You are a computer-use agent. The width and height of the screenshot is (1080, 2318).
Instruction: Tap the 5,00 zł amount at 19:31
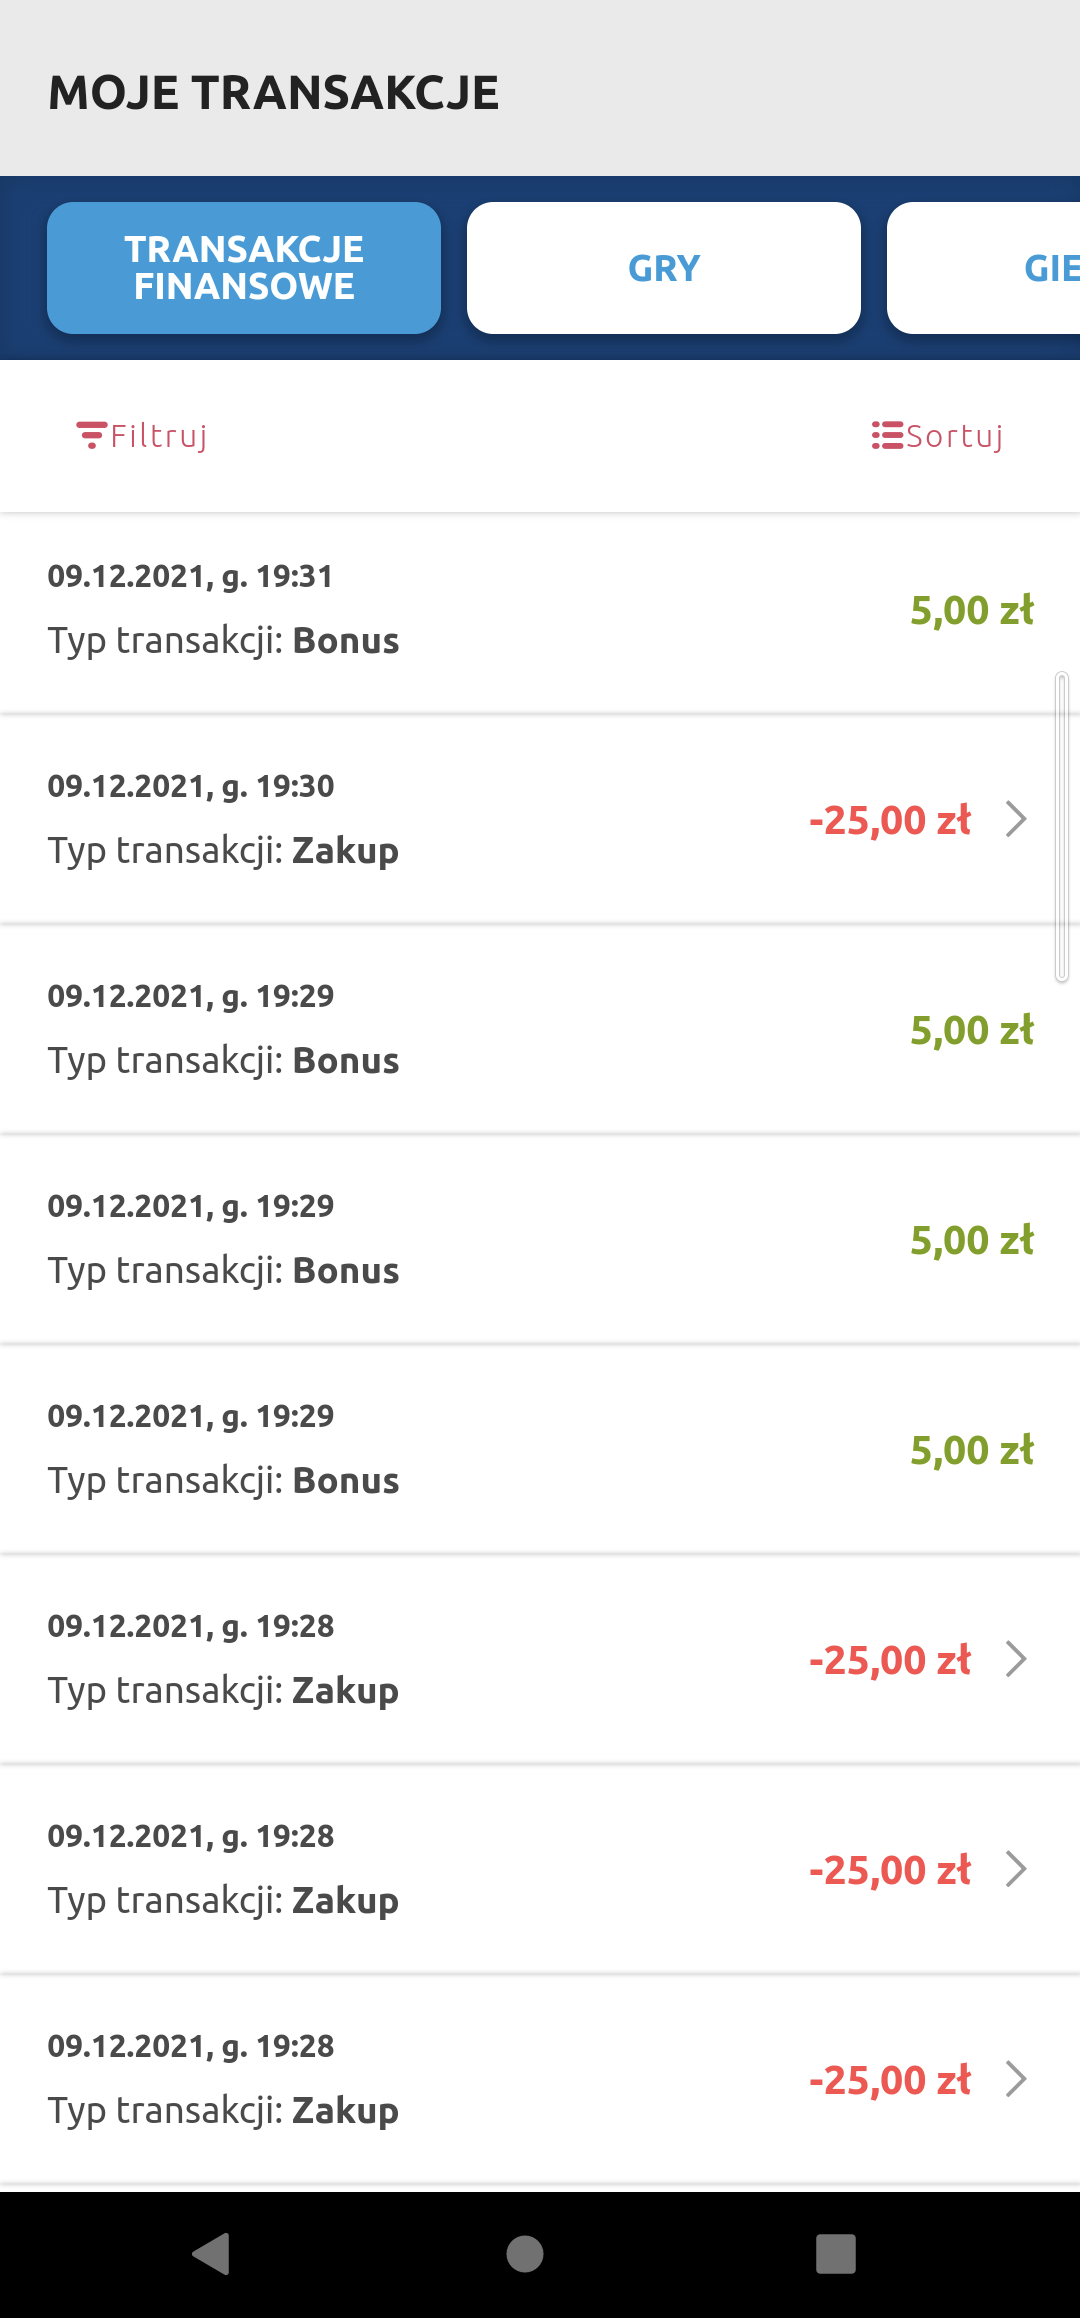click(x=971, y=610)
